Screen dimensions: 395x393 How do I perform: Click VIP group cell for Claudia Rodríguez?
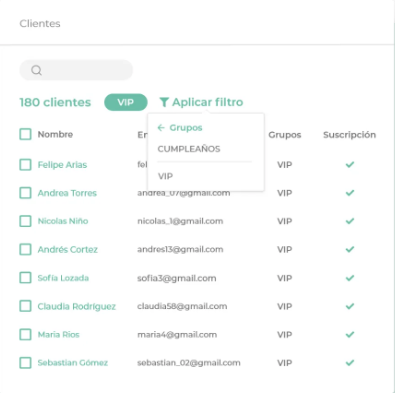[284, 306]
